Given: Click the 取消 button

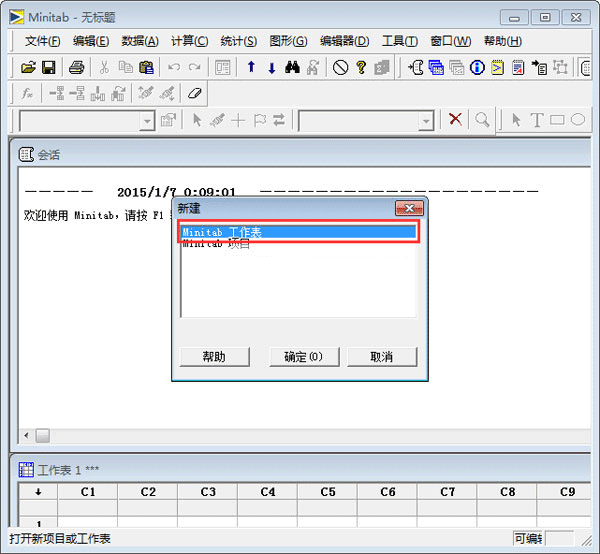Looking at the screenshot, I should [382, 357].
